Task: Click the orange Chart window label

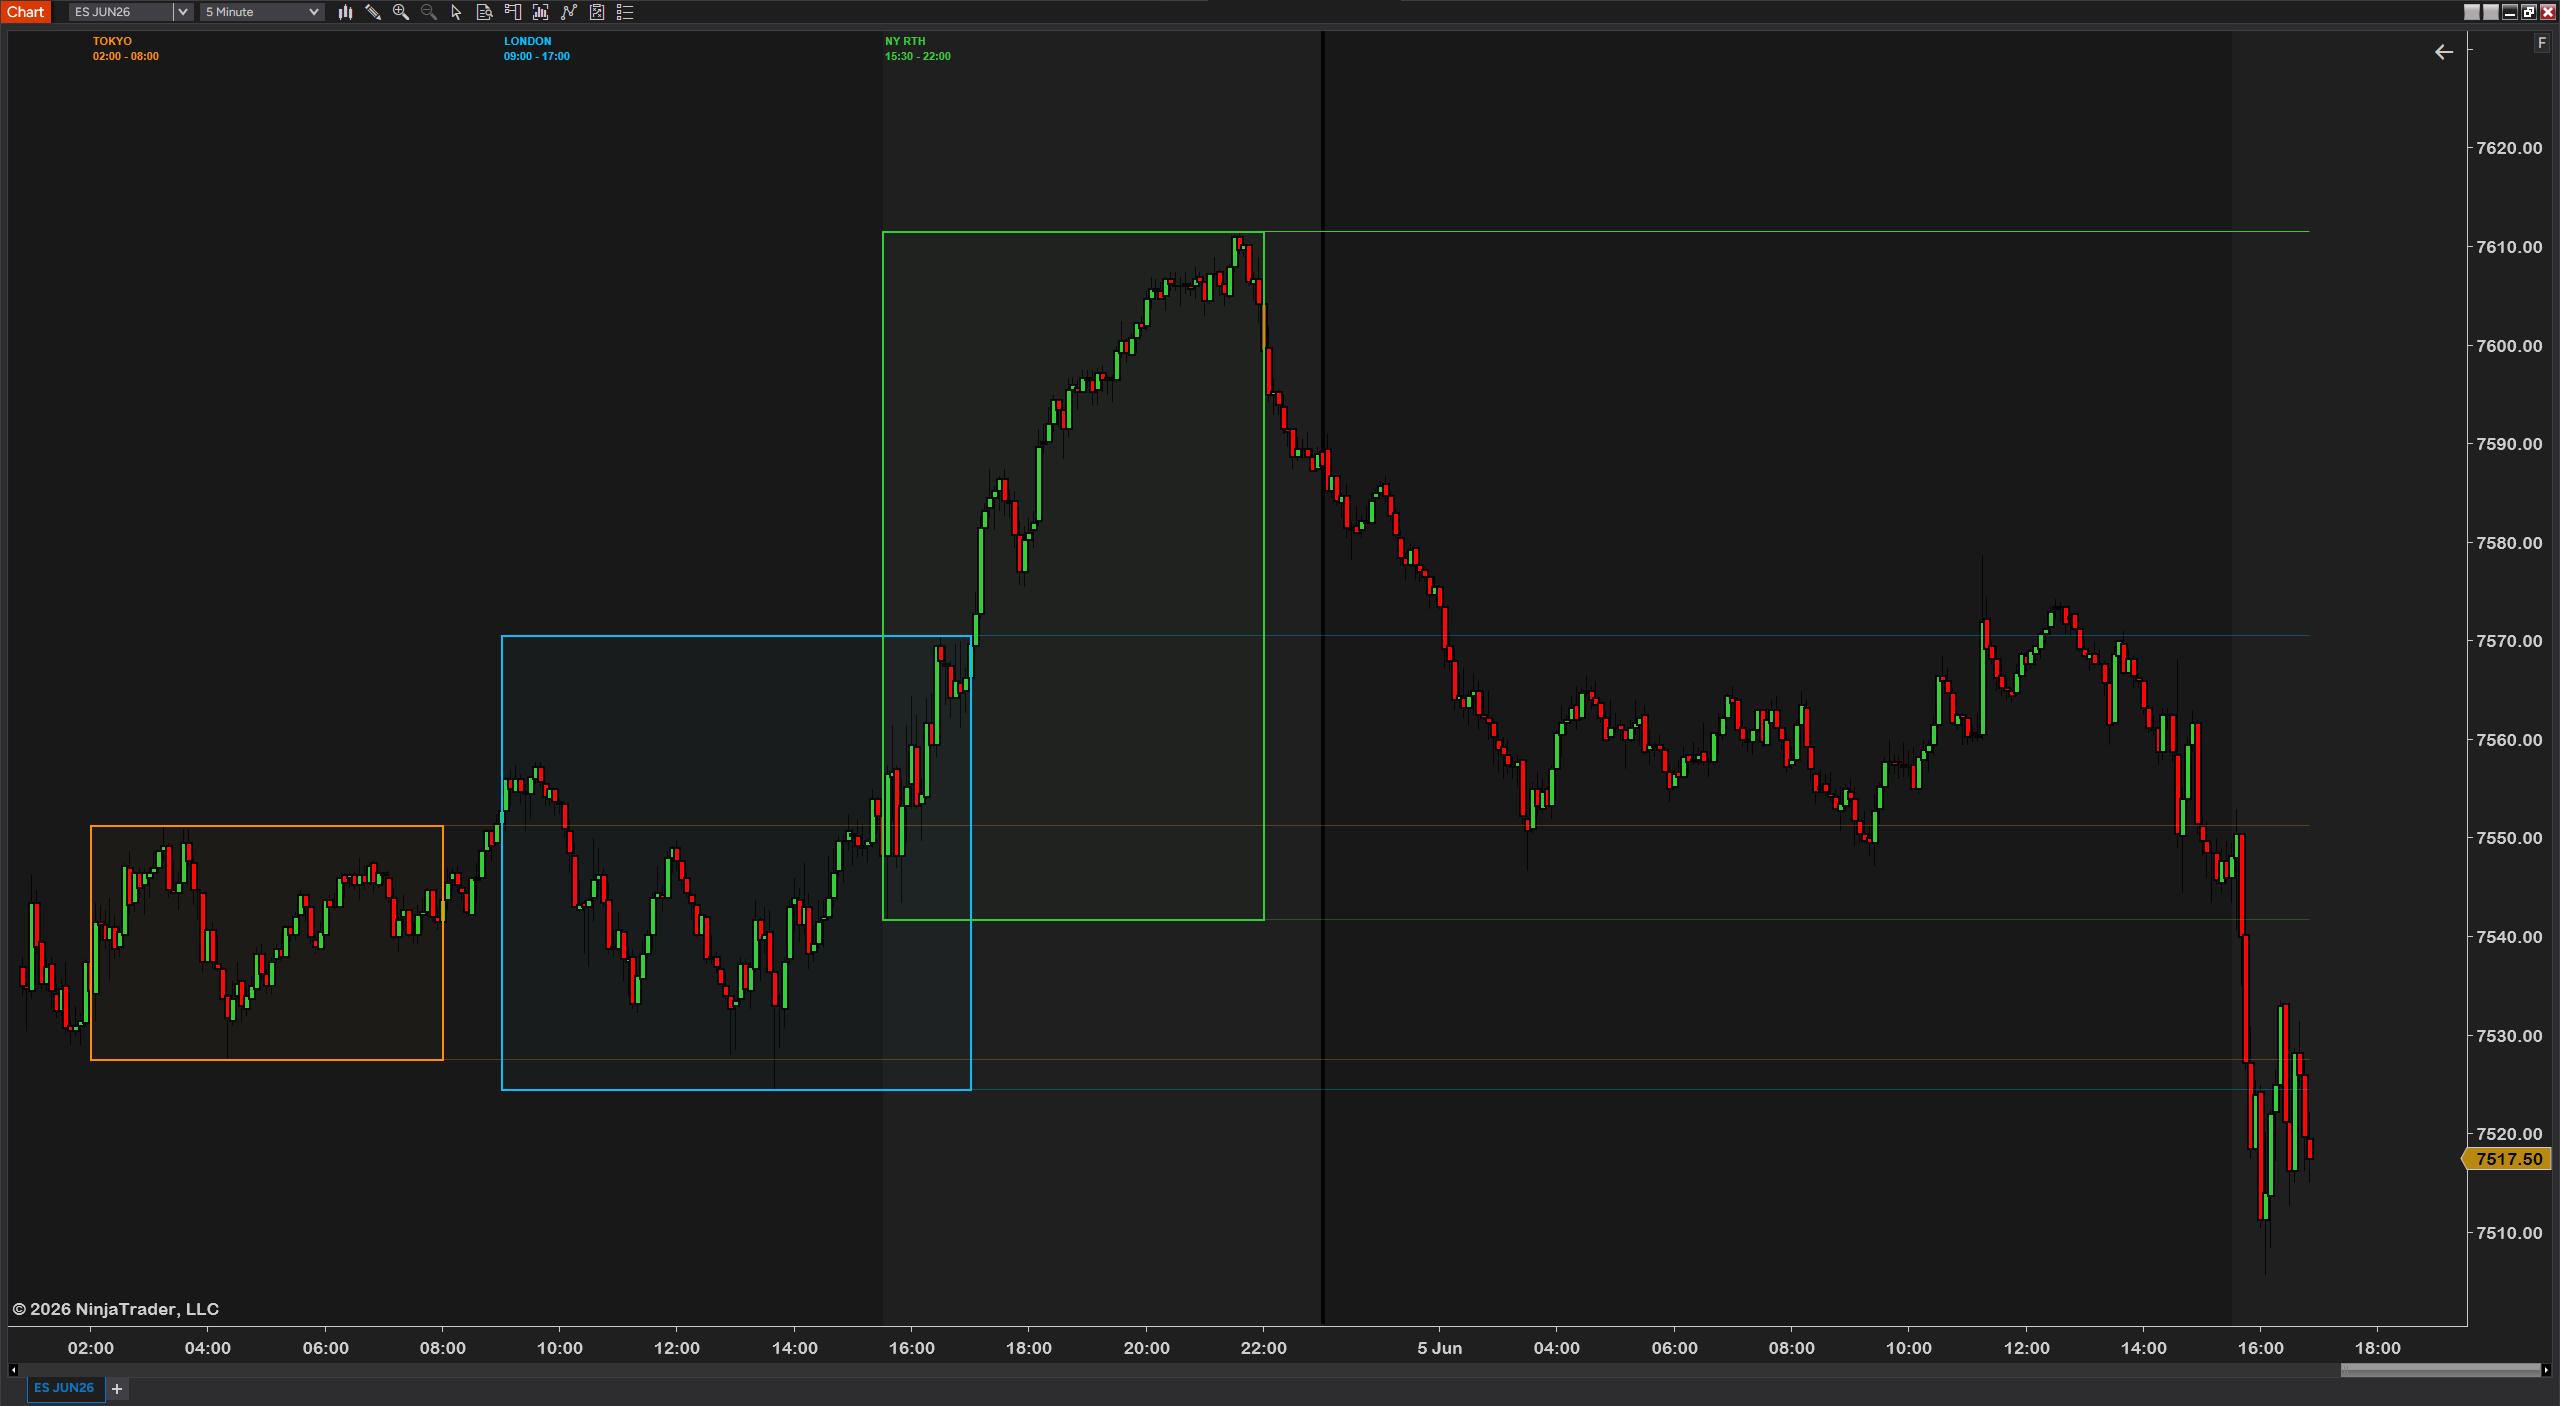Action: 26,12
